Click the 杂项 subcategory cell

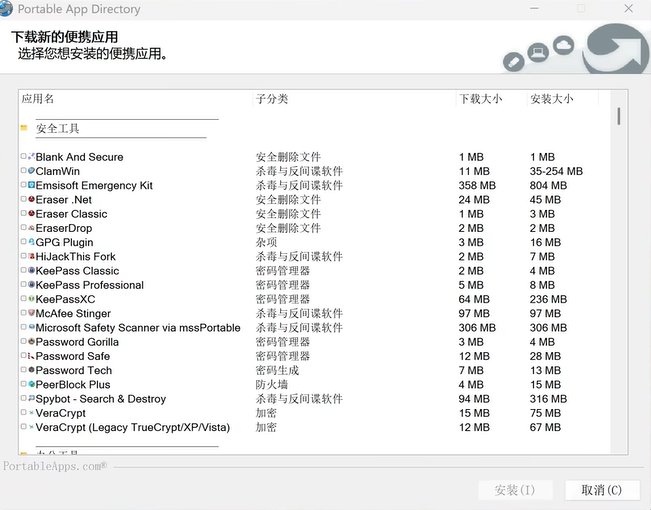(266, 242)
